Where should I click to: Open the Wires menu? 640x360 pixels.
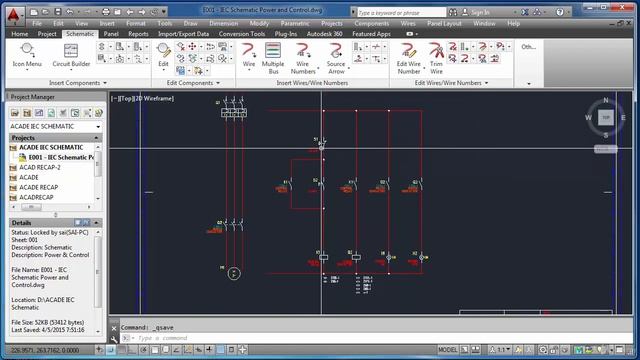click(x=408, y=24)
